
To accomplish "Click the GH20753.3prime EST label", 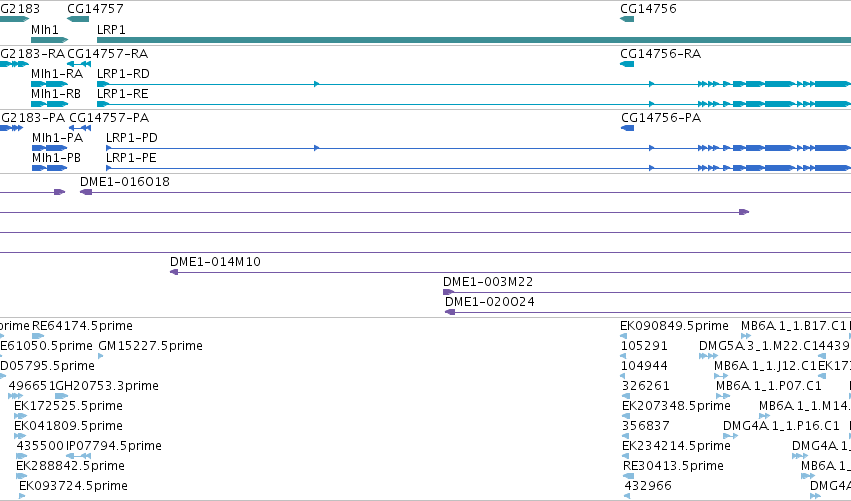I will [107, 386].
